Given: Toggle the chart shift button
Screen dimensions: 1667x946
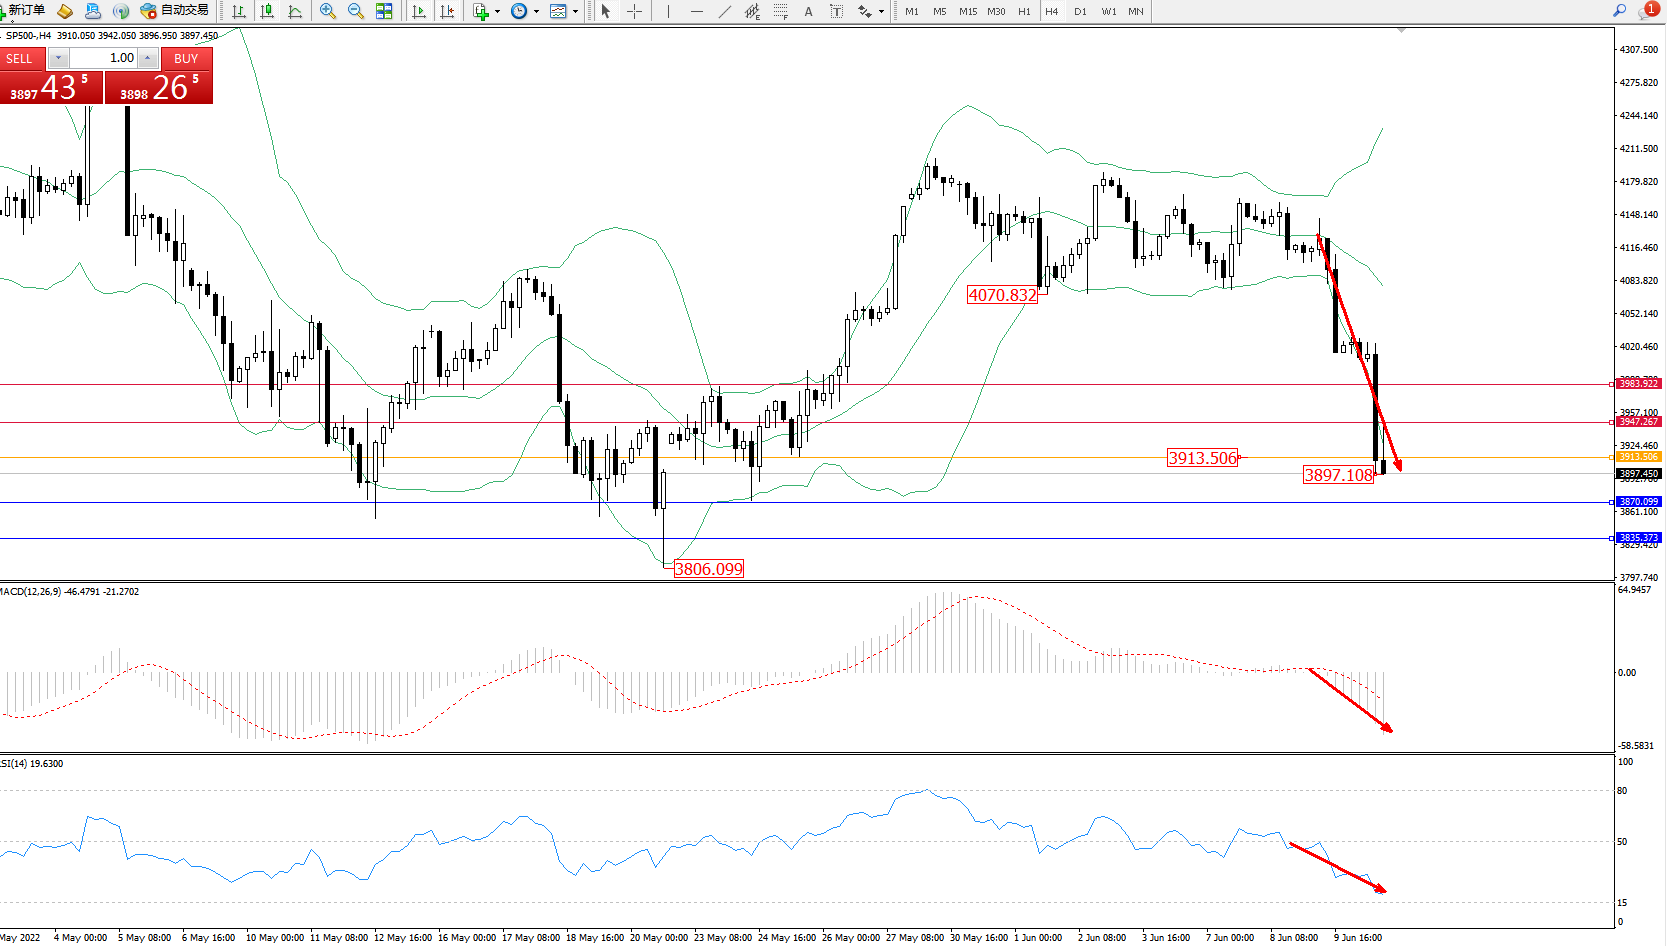Looking at the screenshot, I should [x=447, y=11].
